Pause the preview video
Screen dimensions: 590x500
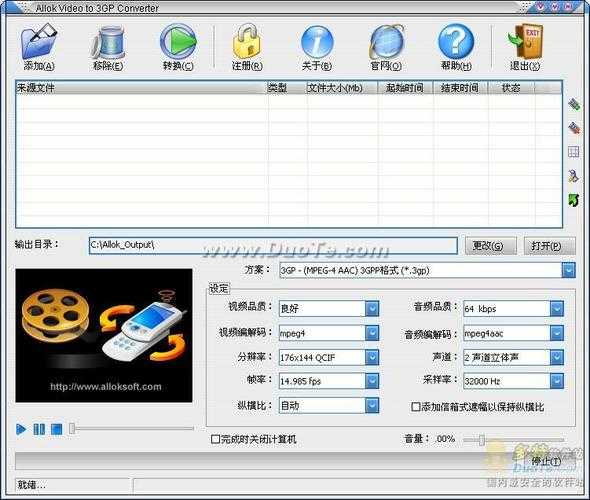pyautogui.click(x=39, y=429)
